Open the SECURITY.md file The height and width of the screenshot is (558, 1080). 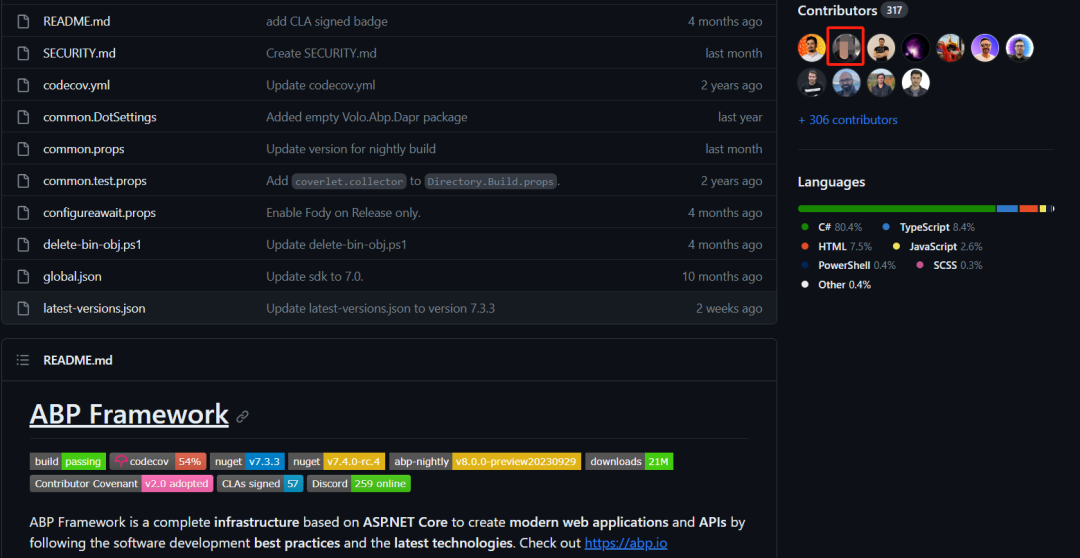pos(79,53)
